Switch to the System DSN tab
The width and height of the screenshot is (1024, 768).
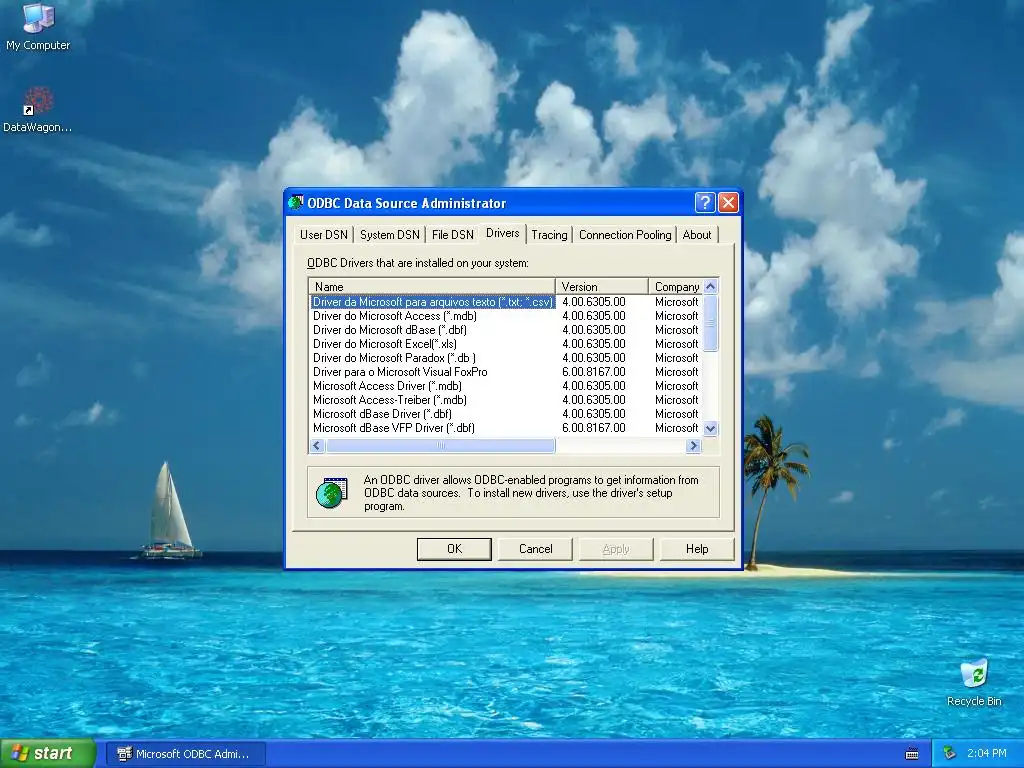click(x=390, y=235)
